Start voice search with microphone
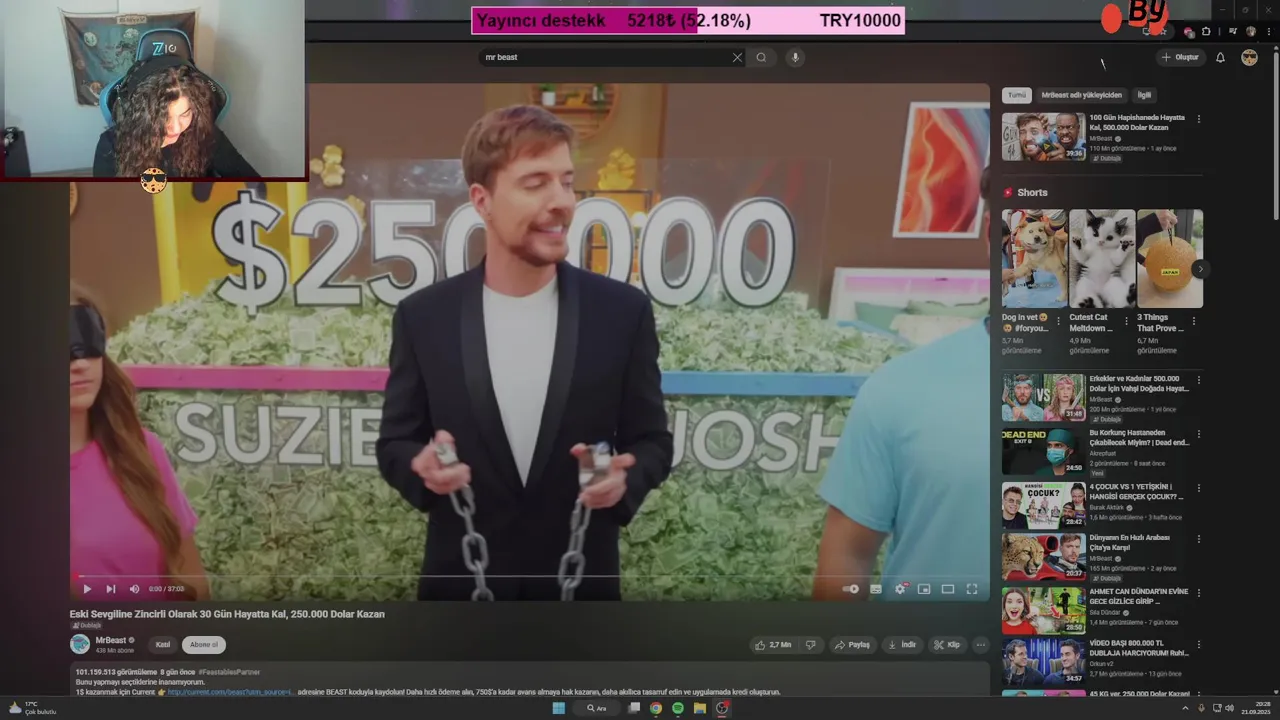Screen dimensions: 1280x720 pos(795,57)
